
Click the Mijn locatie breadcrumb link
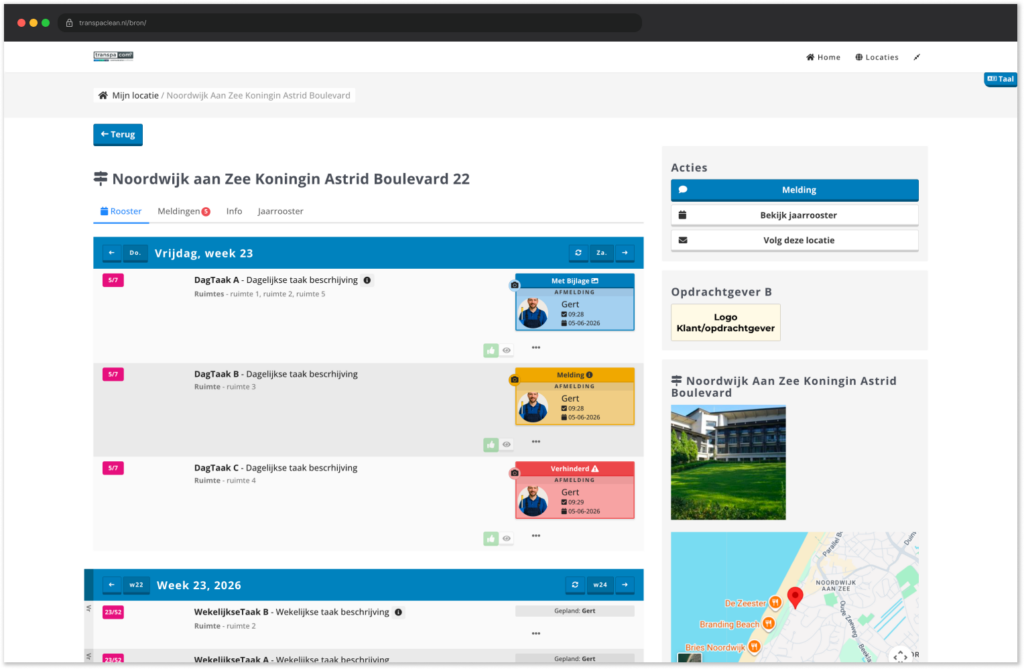[x=135, y=95]
